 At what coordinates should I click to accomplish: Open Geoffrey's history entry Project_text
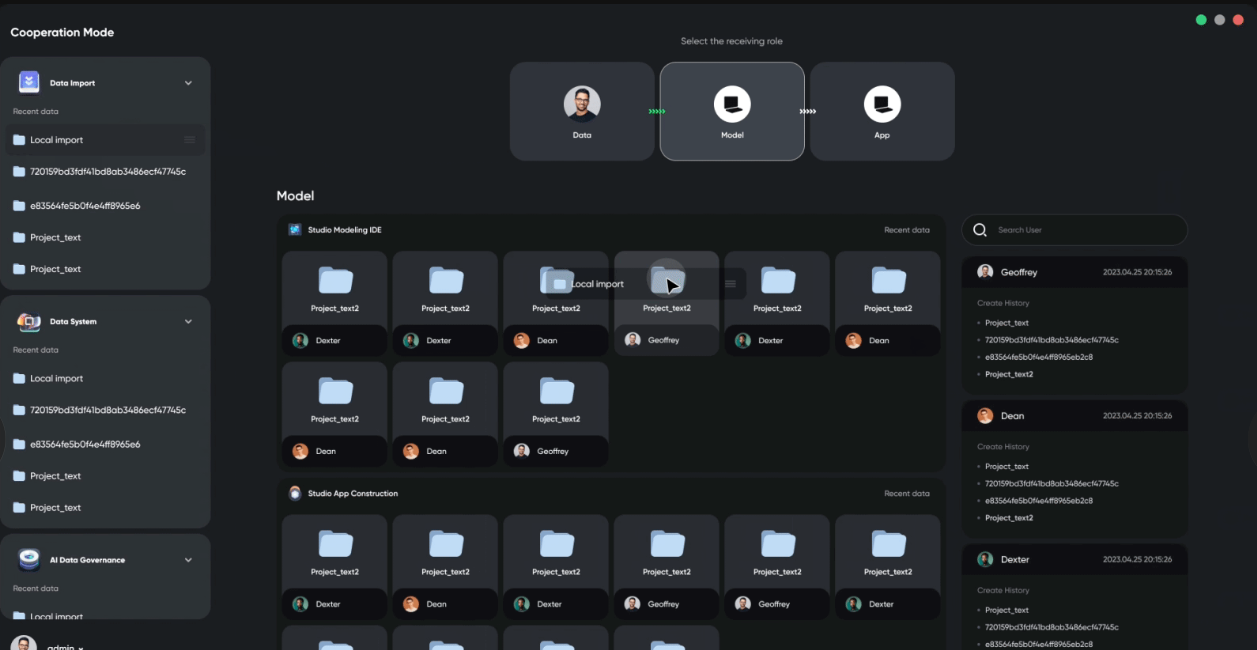(1006, 323)
